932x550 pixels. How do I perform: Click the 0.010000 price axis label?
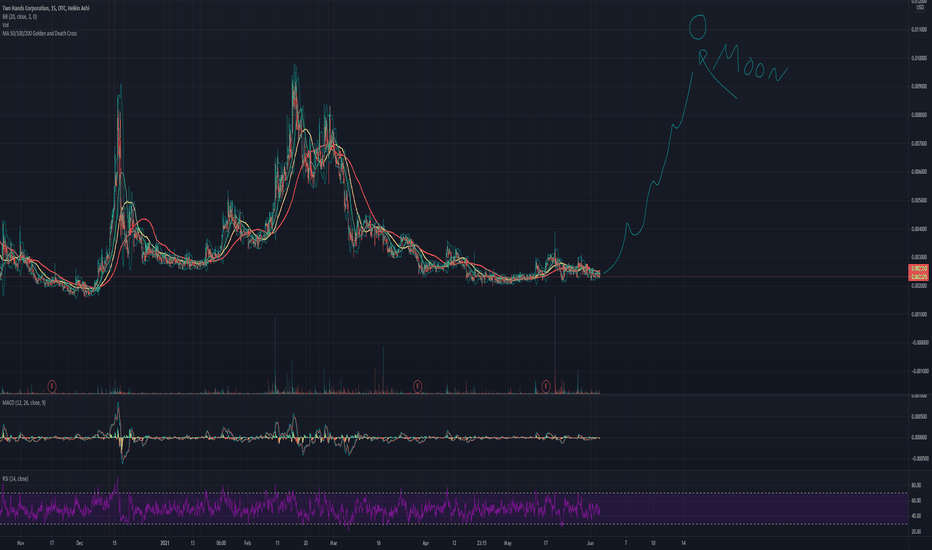pyautogui.click(x=919, y=58)
